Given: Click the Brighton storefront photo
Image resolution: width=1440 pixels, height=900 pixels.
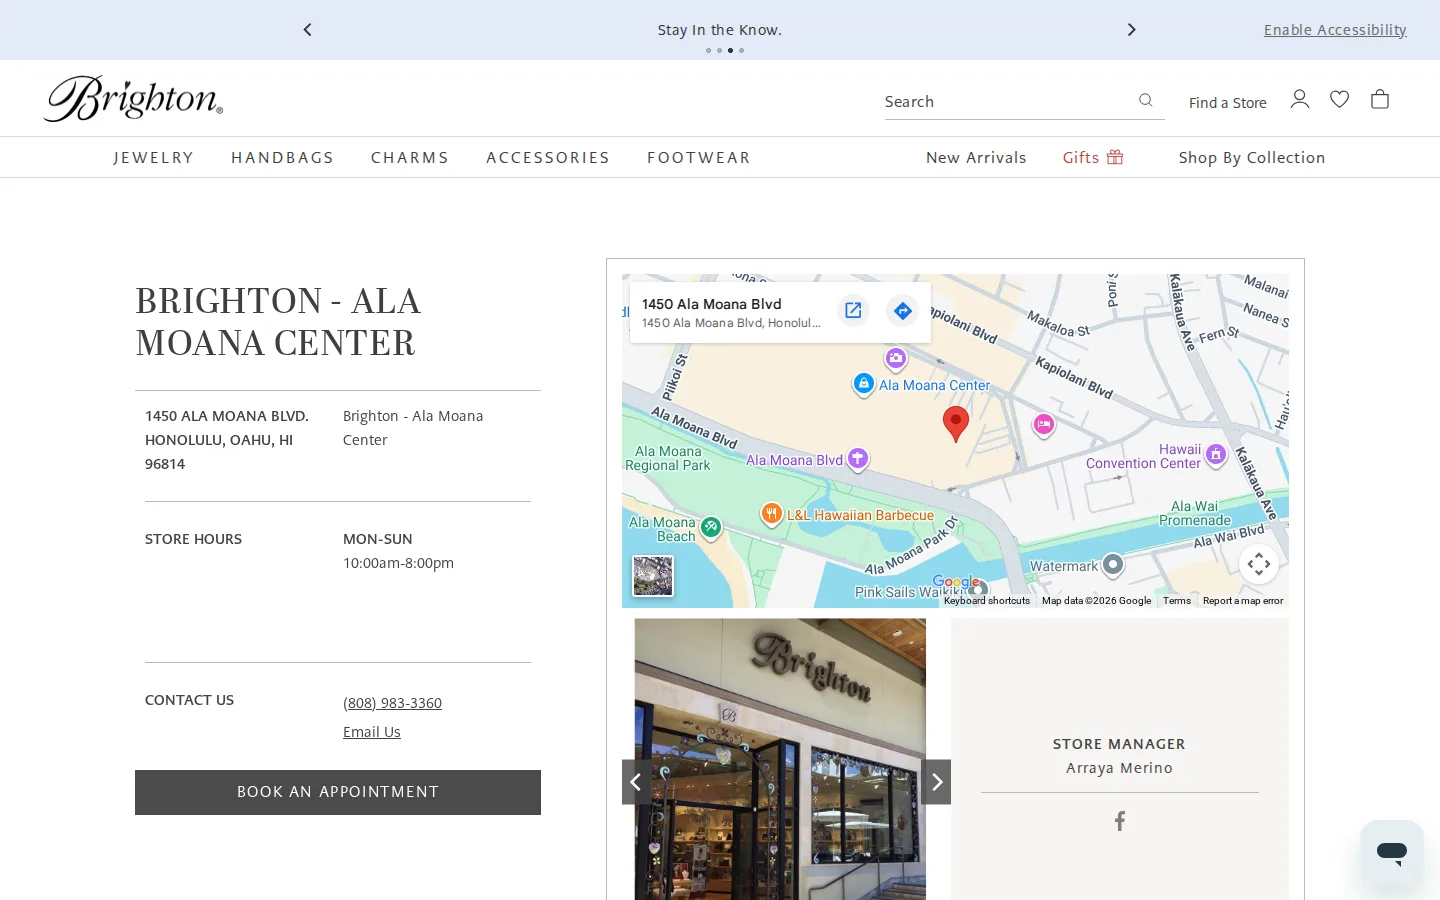Looking at the screenshot, I should coord(780,759).
